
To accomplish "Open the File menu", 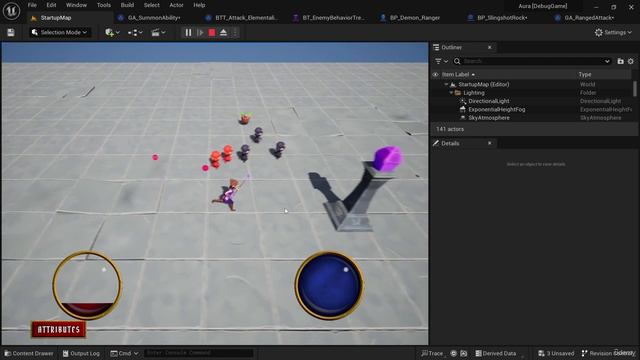I will (x=32, y=5).
